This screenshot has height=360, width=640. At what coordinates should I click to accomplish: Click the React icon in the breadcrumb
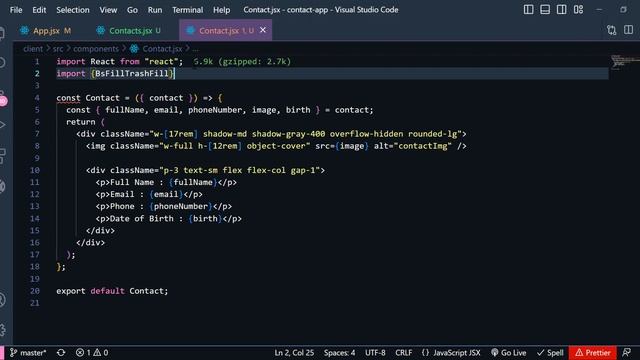pyautogui.click(x=134, y=49)
